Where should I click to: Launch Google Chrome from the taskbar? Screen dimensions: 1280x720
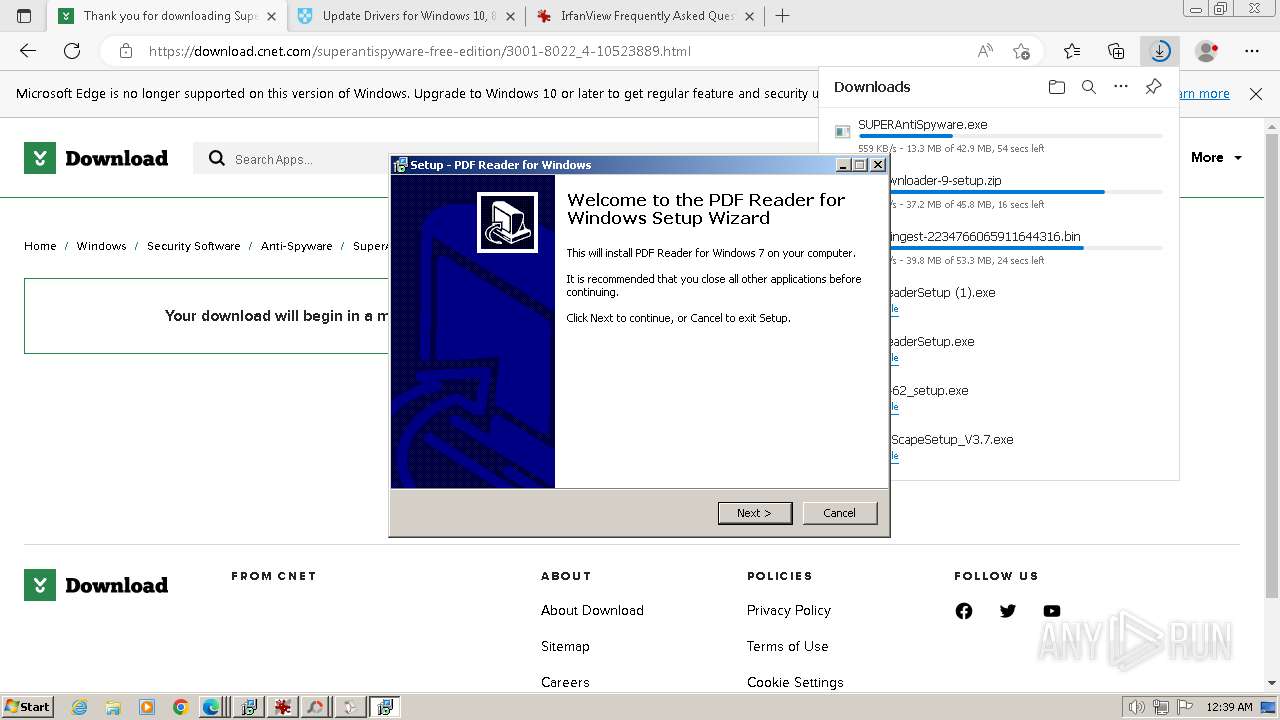(x=180, y=707)
